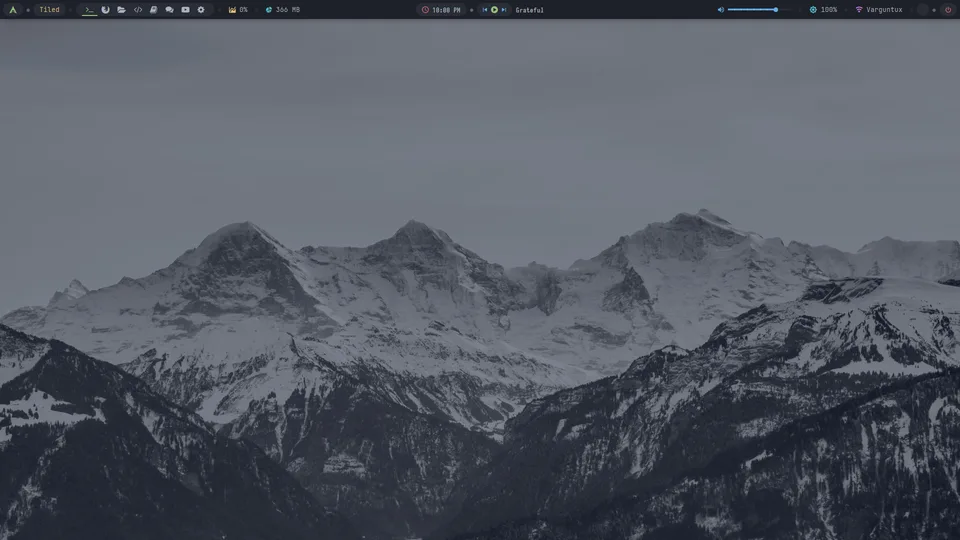This screenshot has height=540, width=960.
Task: Click the CPU 0% reading
Action: pos(244,10)
